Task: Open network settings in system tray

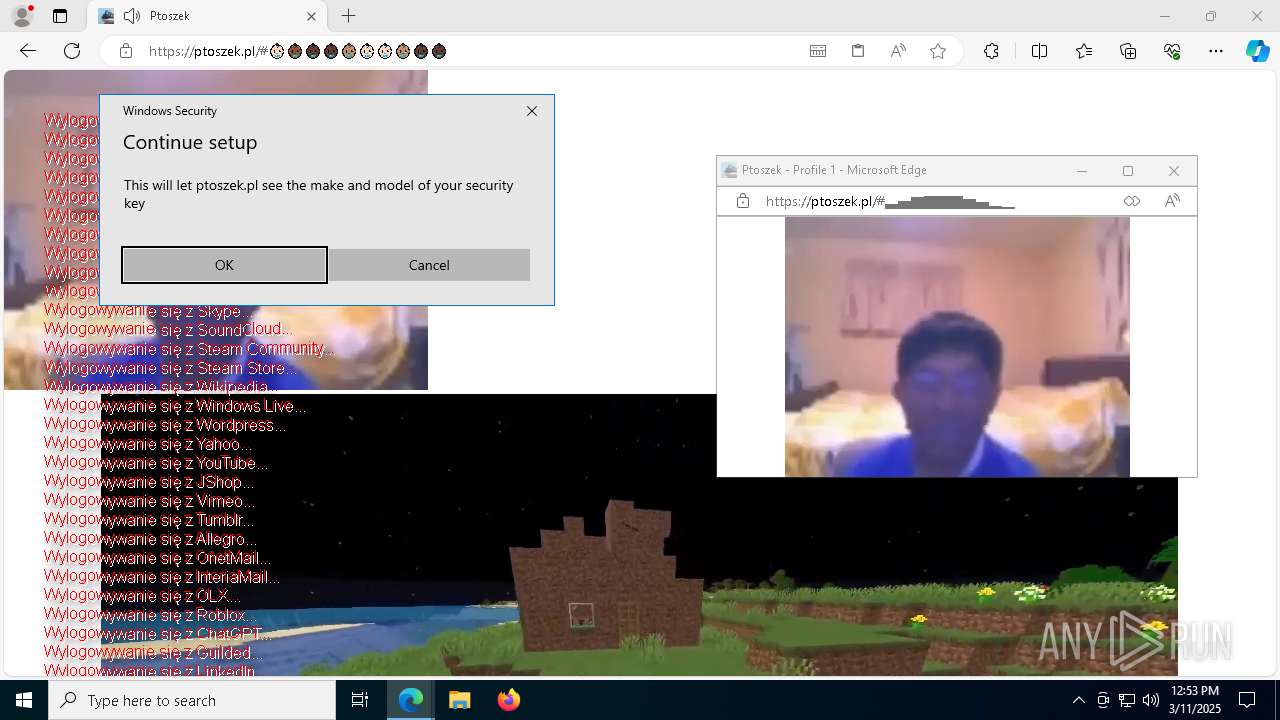Action: coord(1126,700)
